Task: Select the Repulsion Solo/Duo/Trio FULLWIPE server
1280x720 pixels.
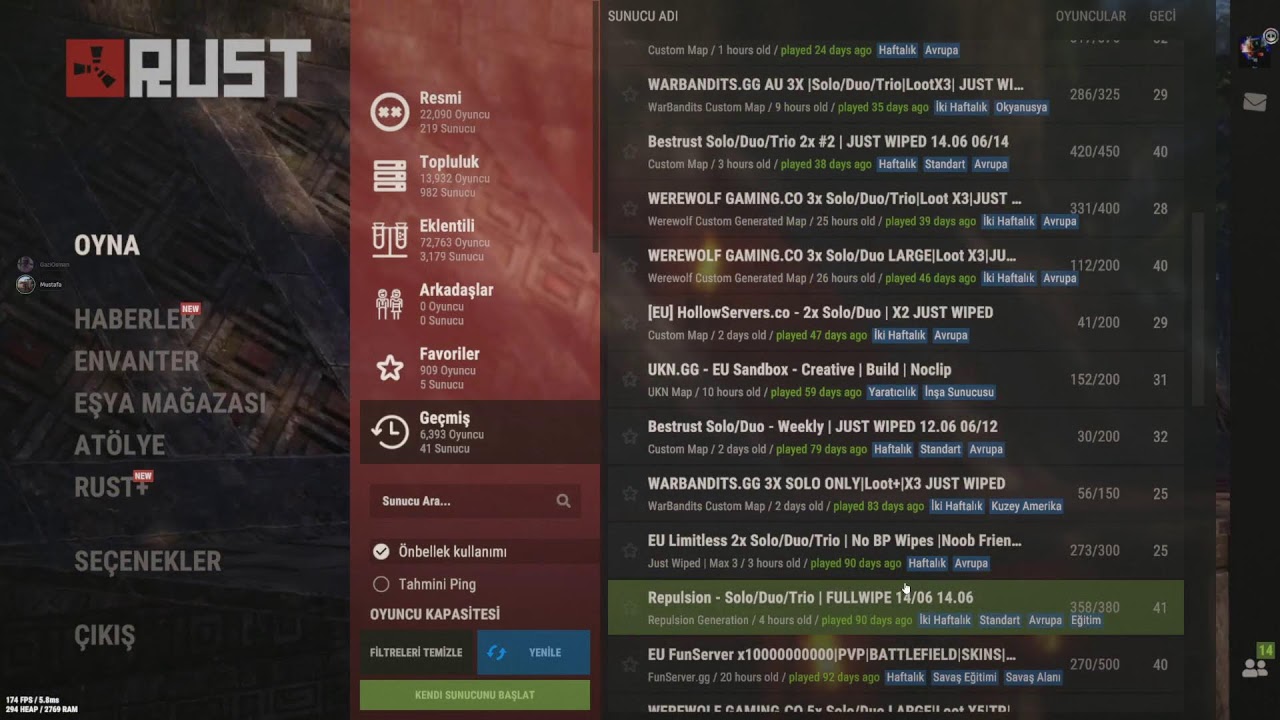Action: (x=896, y=608)
